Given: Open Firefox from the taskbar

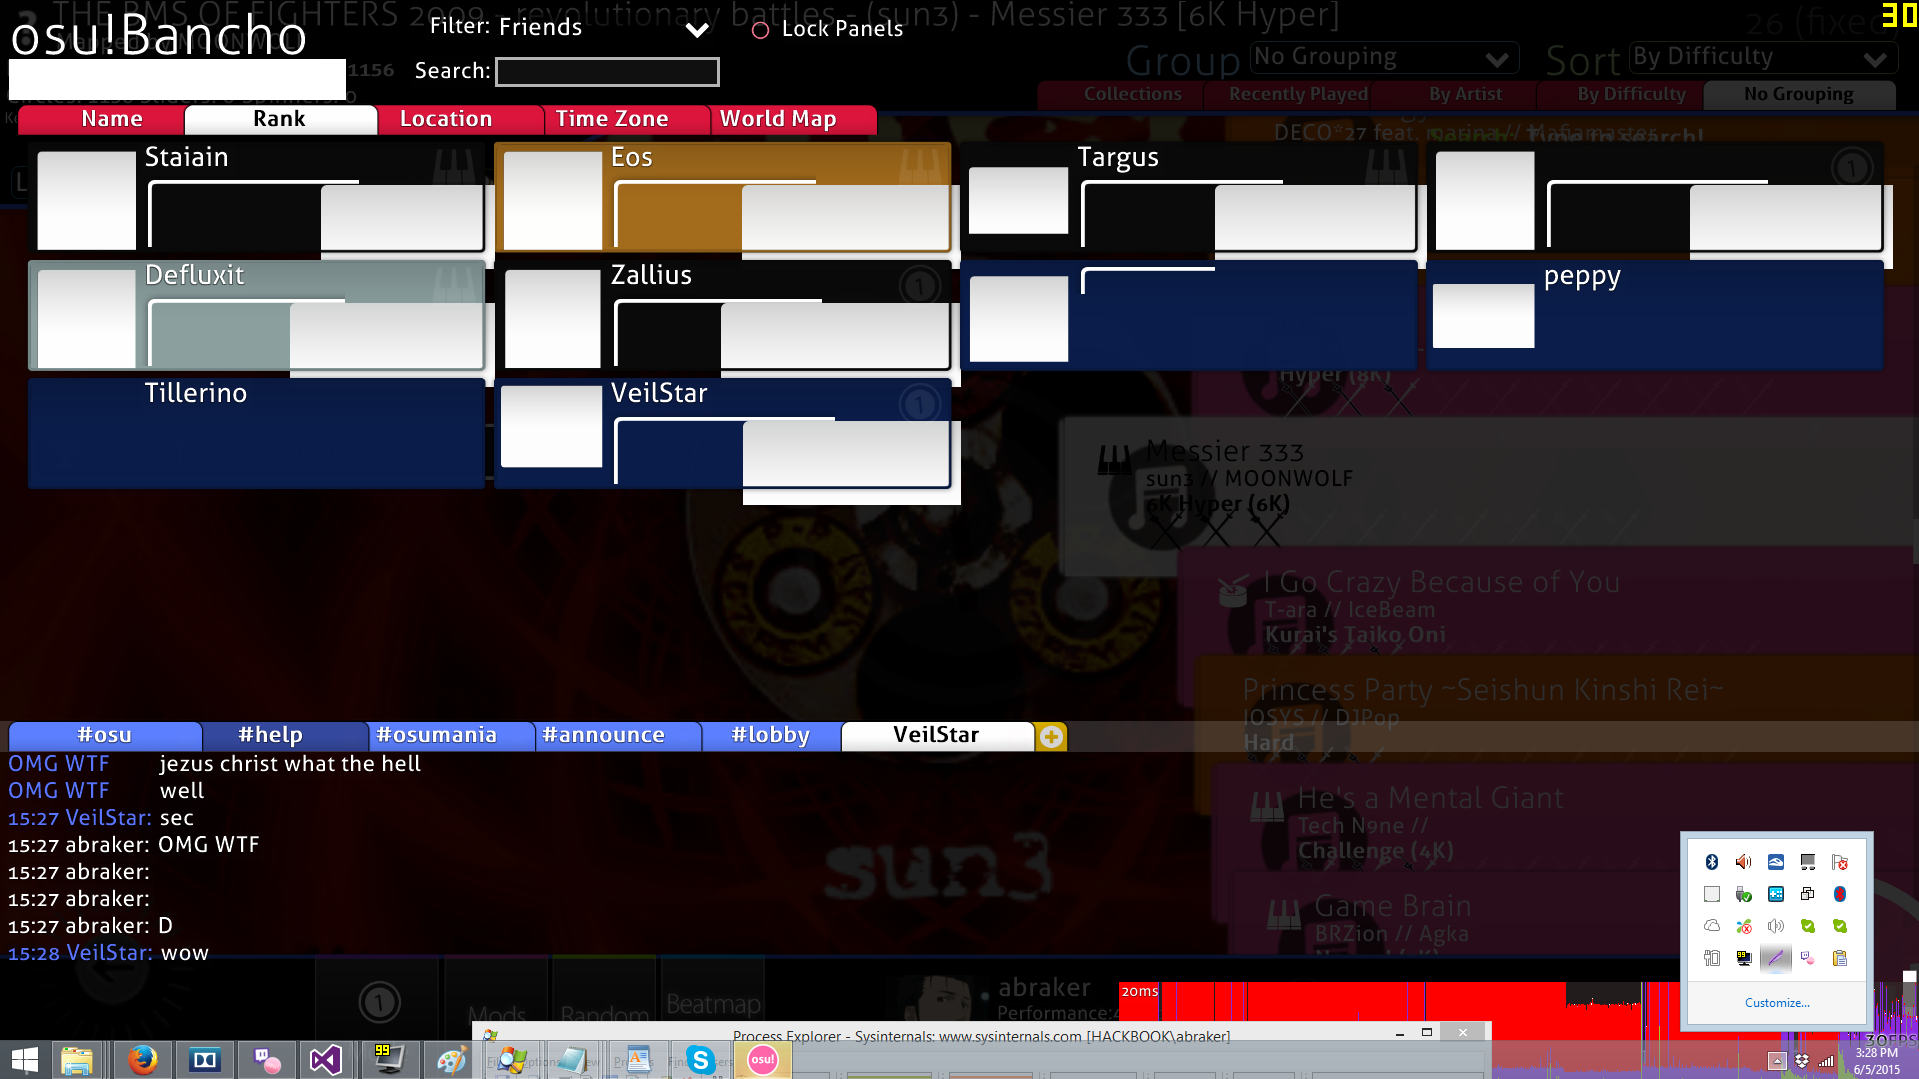Looking at the screenshot, I should (x=142, y=1060).
